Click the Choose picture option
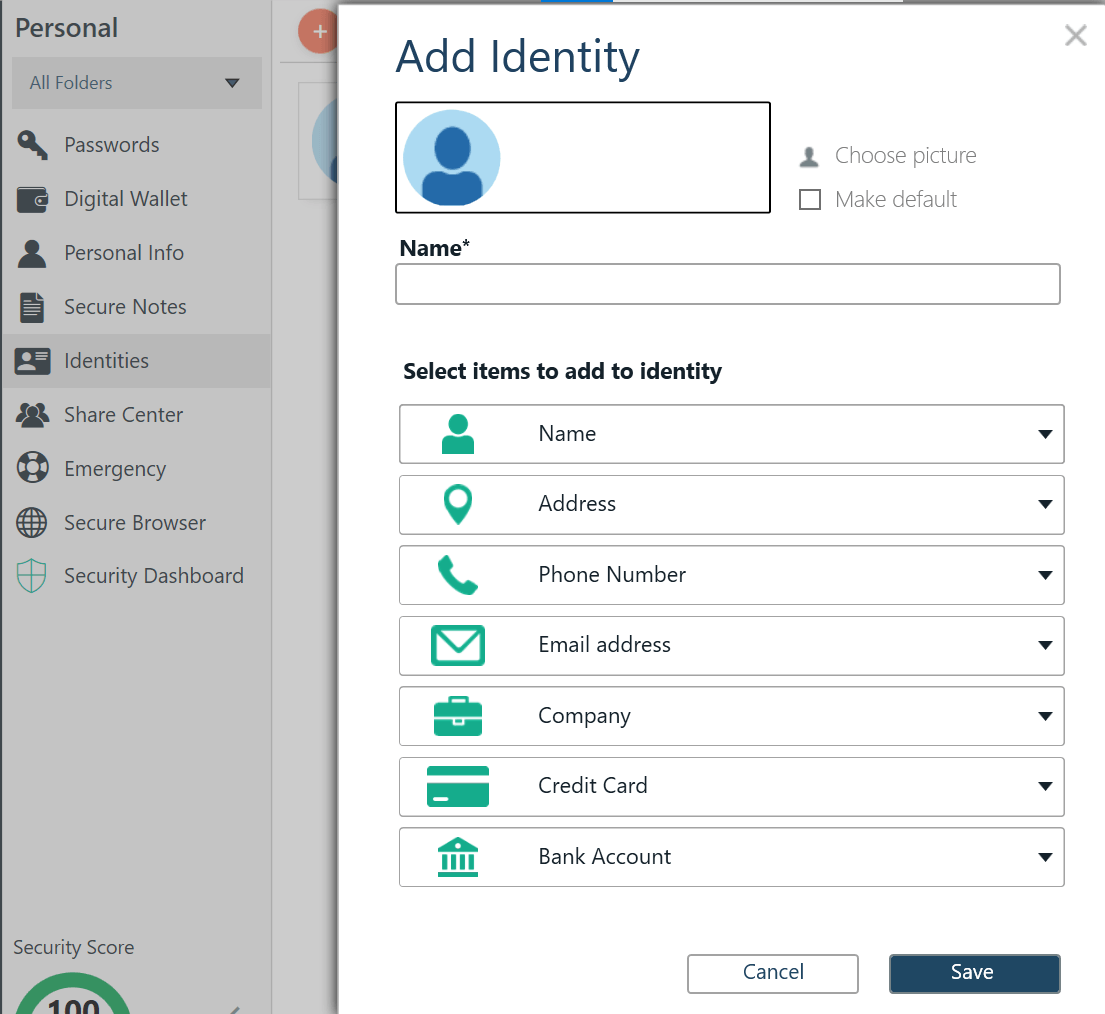The width and height of the screenshot is (1105, 1014). pyautogui.click(x=905, y=155)
